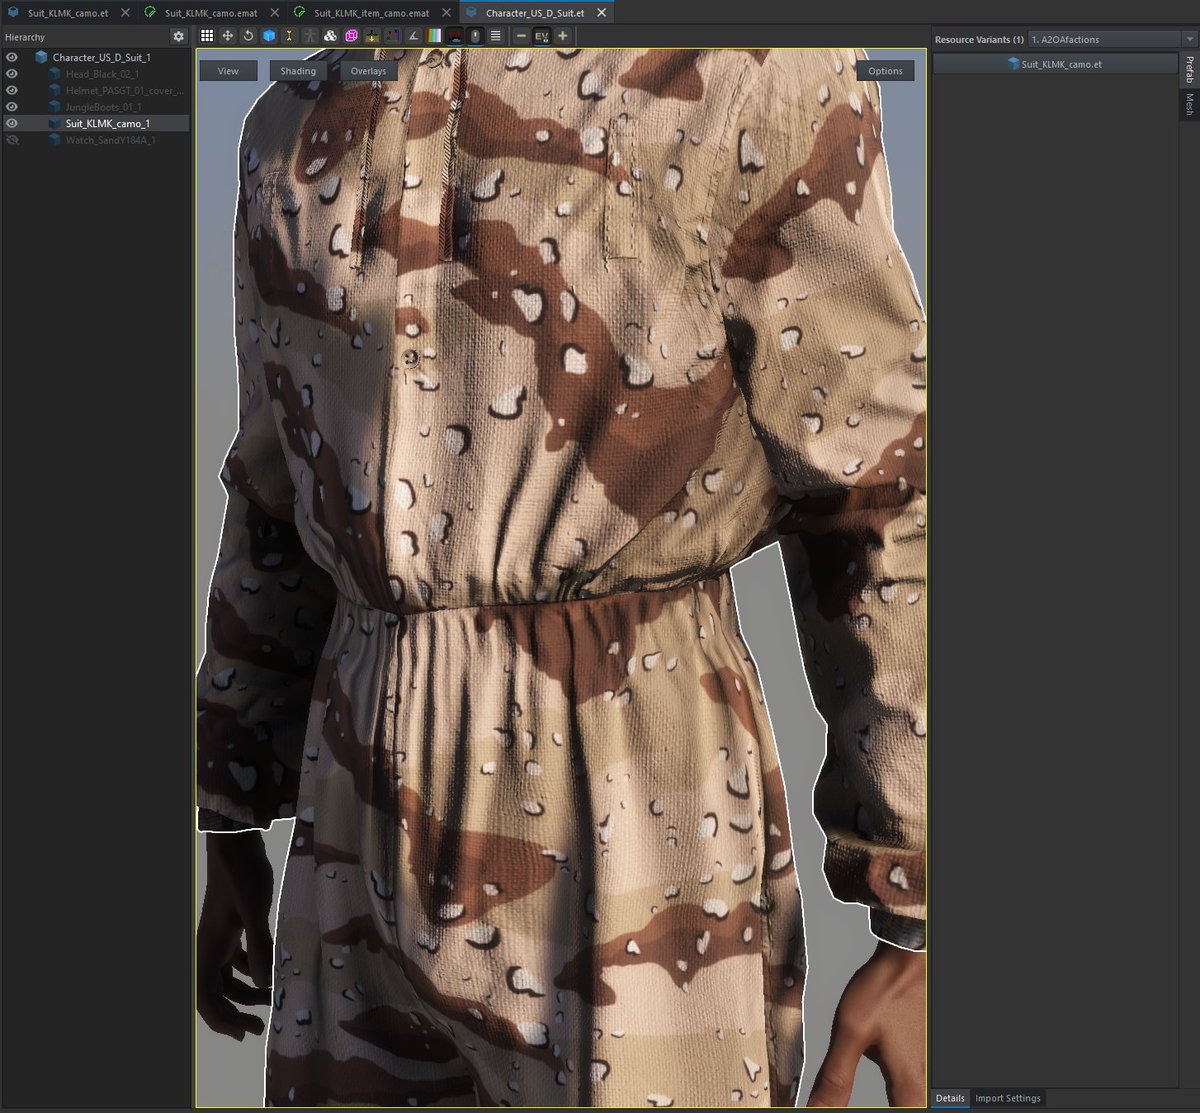This screenshot has width=1200, height=1113.
Task: Toggle the grid icon in viewport toolbar
Action: pos(207,36)
